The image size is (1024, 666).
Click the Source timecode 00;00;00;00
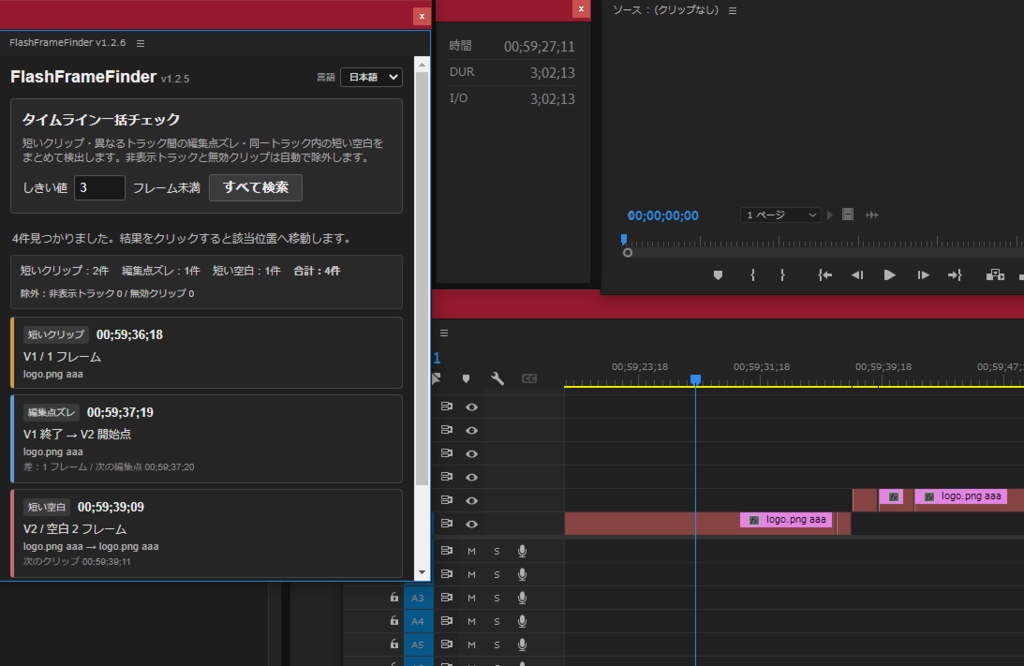pos(663,215)
